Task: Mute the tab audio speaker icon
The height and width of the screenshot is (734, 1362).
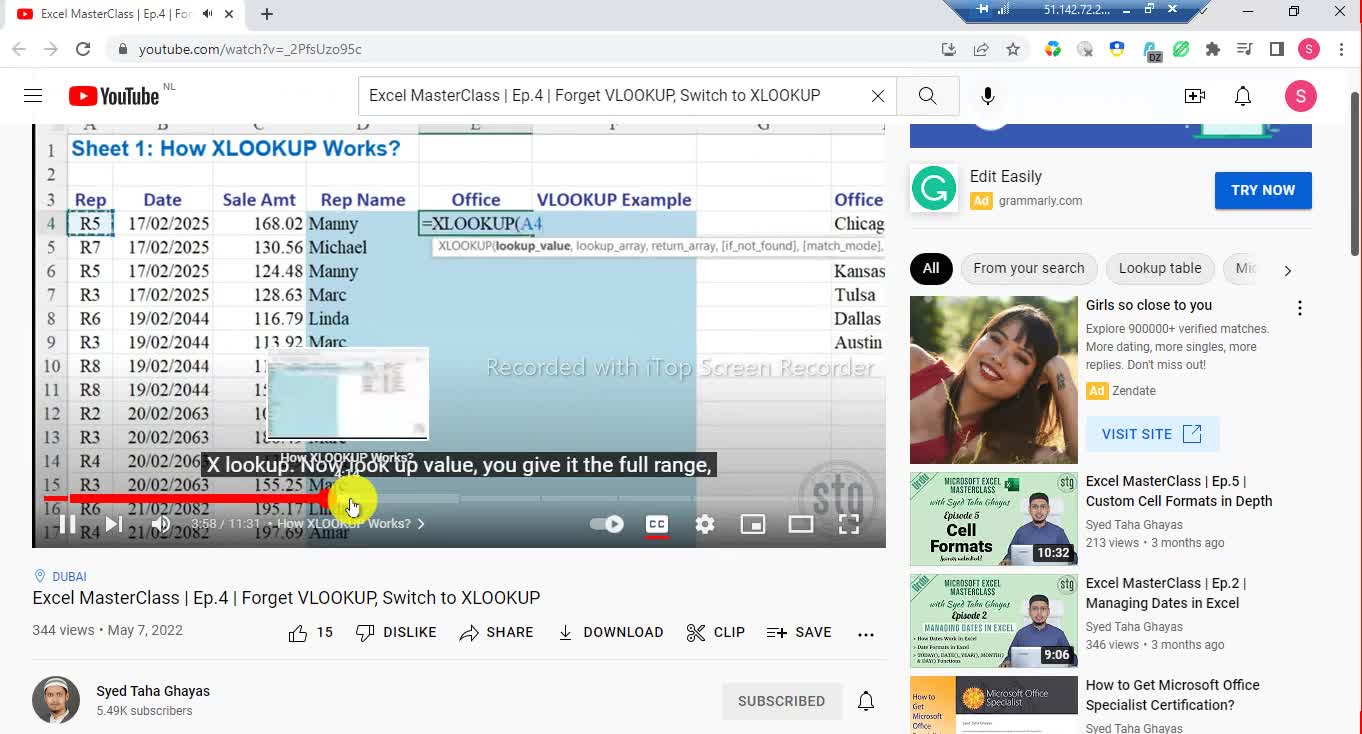Action: (x=208, y=14)
